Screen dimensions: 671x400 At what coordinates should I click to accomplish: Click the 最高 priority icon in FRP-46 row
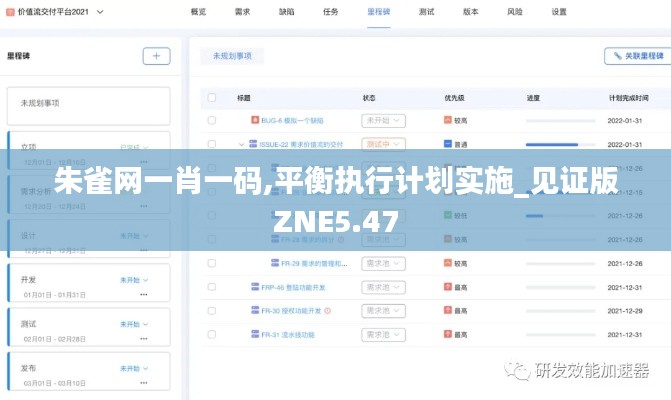448,287
